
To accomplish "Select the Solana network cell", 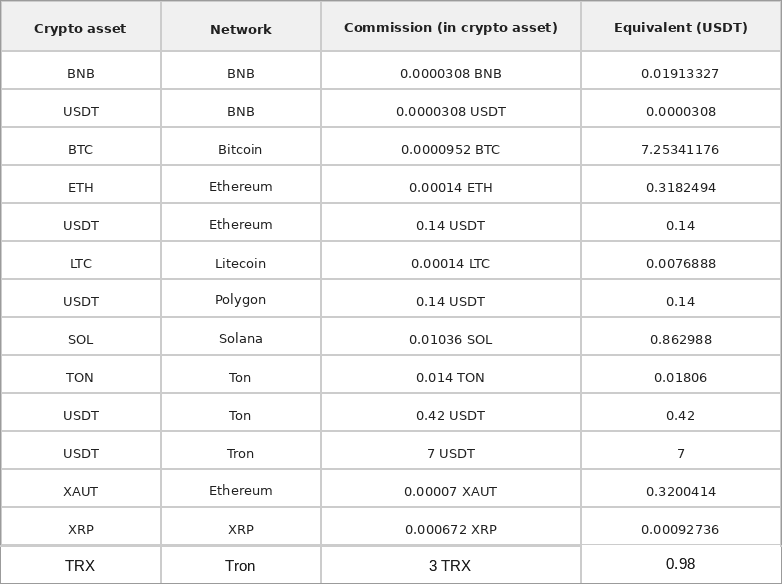I will 240,339.
